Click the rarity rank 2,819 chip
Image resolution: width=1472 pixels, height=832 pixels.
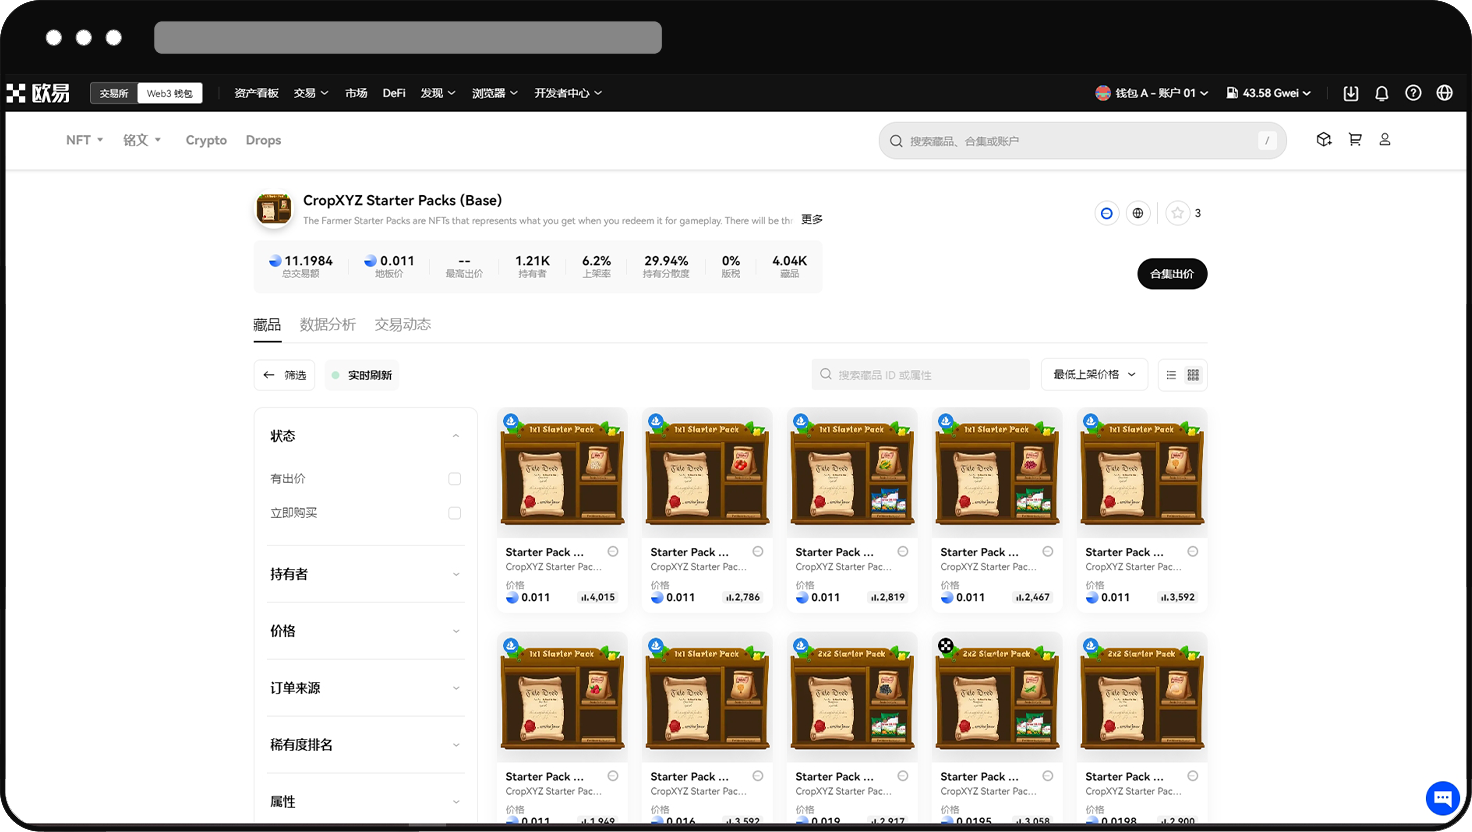(x=887, y=597)
